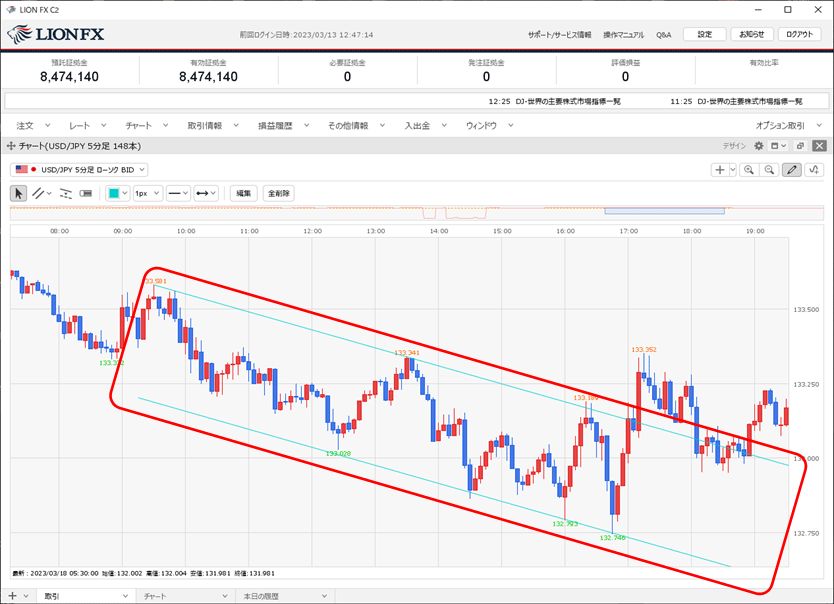The height and width of the screenshot is (604, 834).
Task: Expand the bottom plus tab dropdown arrow
Action: (x=26, y=596)
